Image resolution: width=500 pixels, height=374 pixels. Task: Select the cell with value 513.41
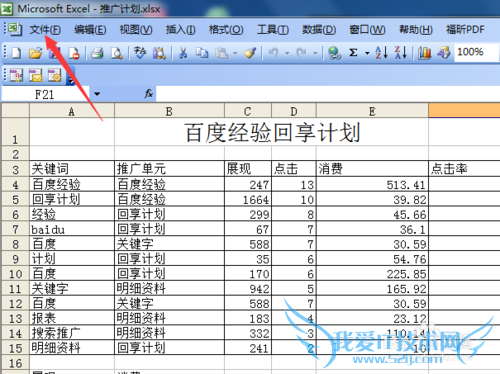pos(372,184)
